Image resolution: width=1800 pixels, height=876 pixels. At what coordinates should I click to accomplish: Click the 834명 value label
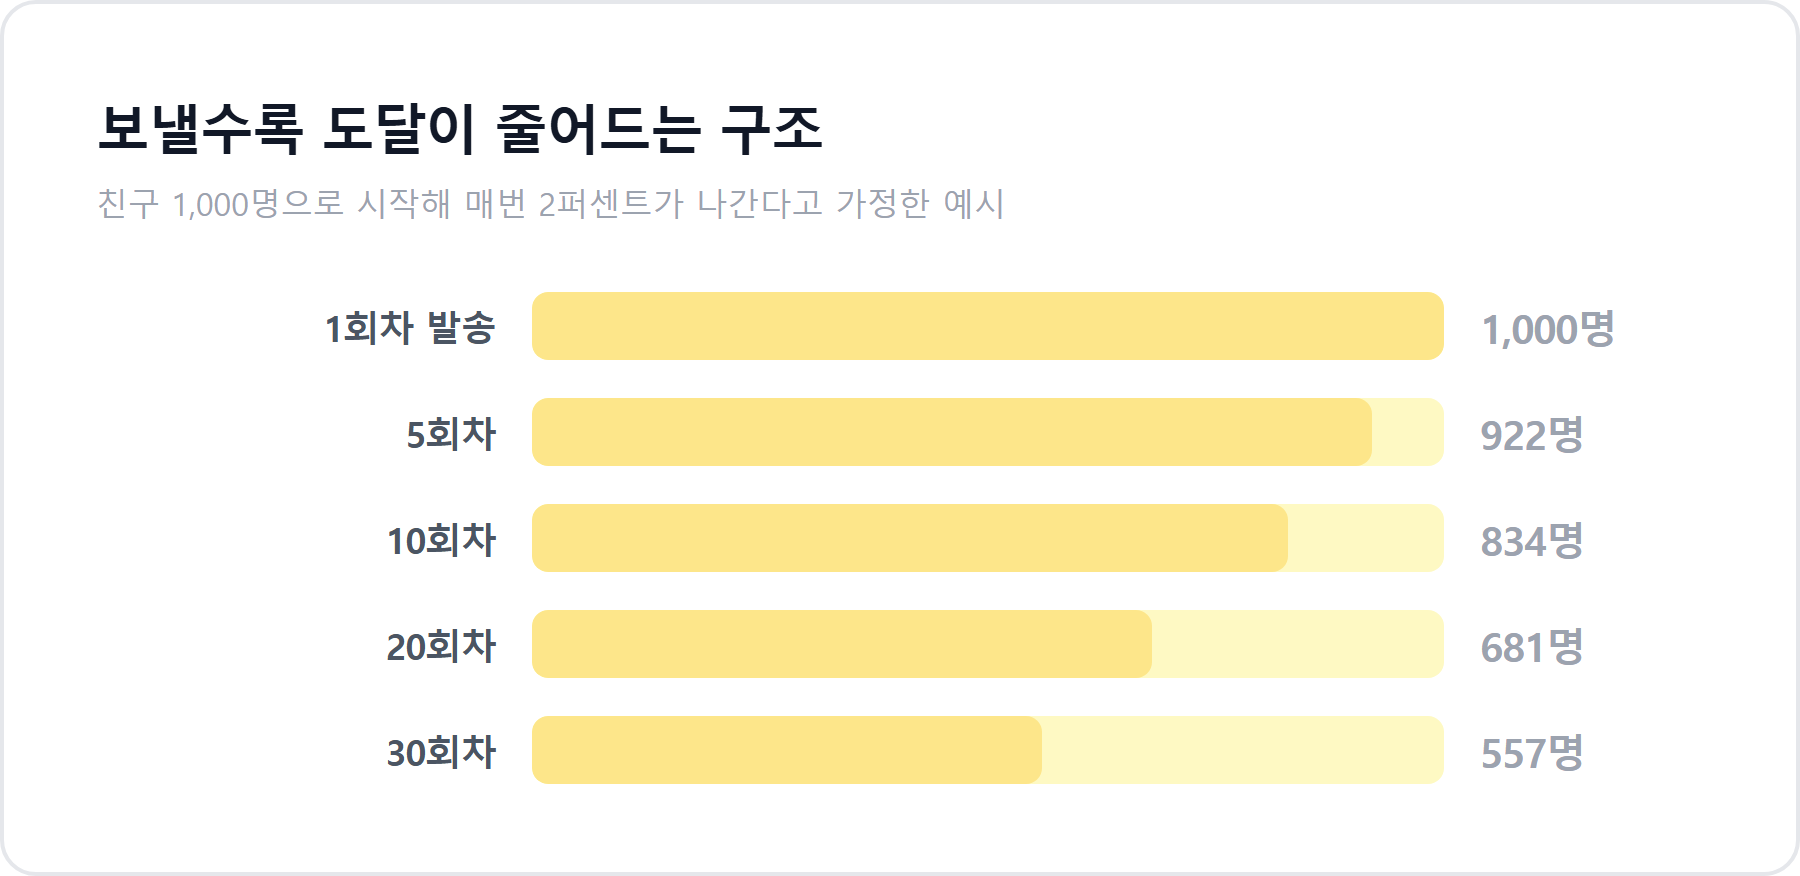point(1532,540)
